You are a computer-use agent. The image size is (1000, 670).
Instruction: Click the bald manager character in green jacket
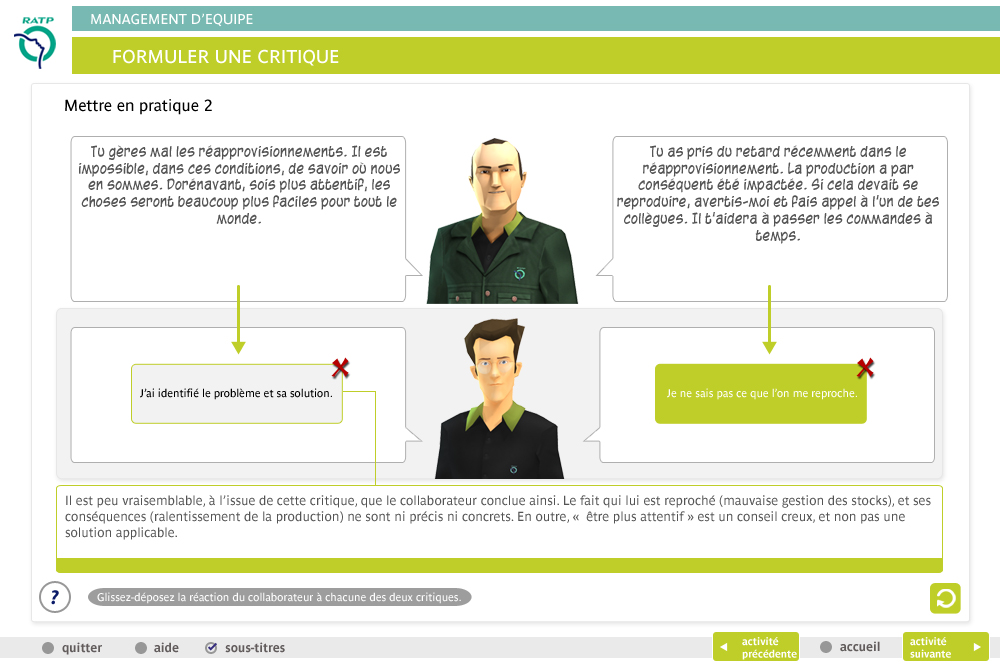[502, 221]
